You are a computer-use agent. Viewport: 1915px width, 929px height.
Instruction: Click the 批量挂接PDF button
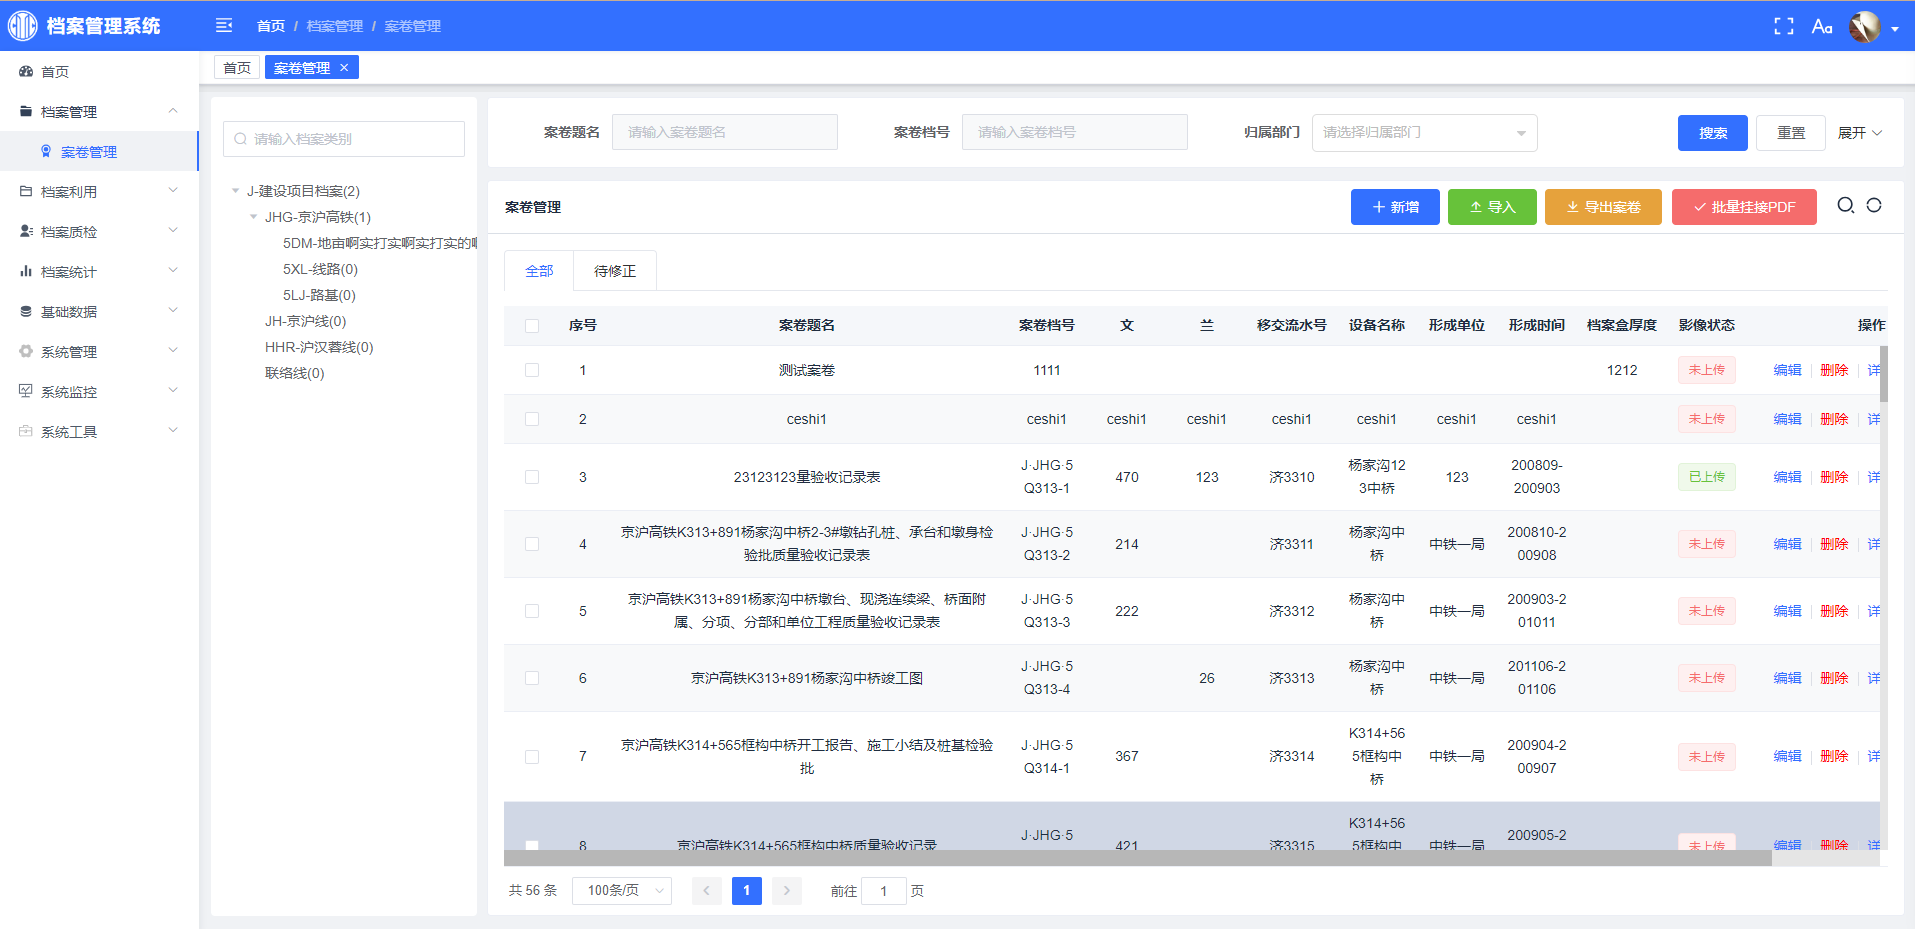[x=1744, y=207]
